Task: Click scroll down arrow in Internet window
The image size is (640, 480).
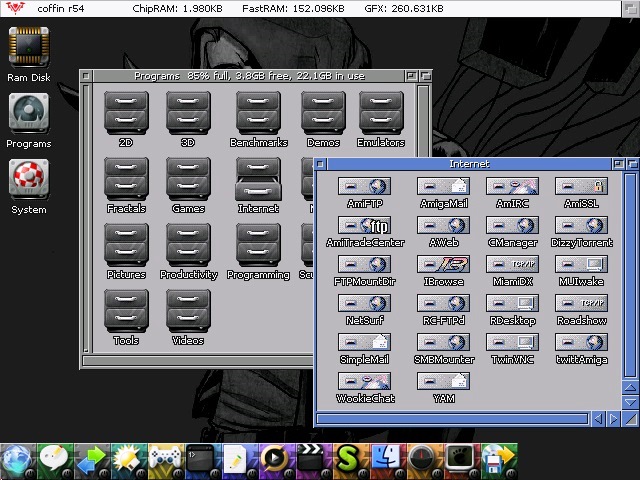Action: coord(630,402)
